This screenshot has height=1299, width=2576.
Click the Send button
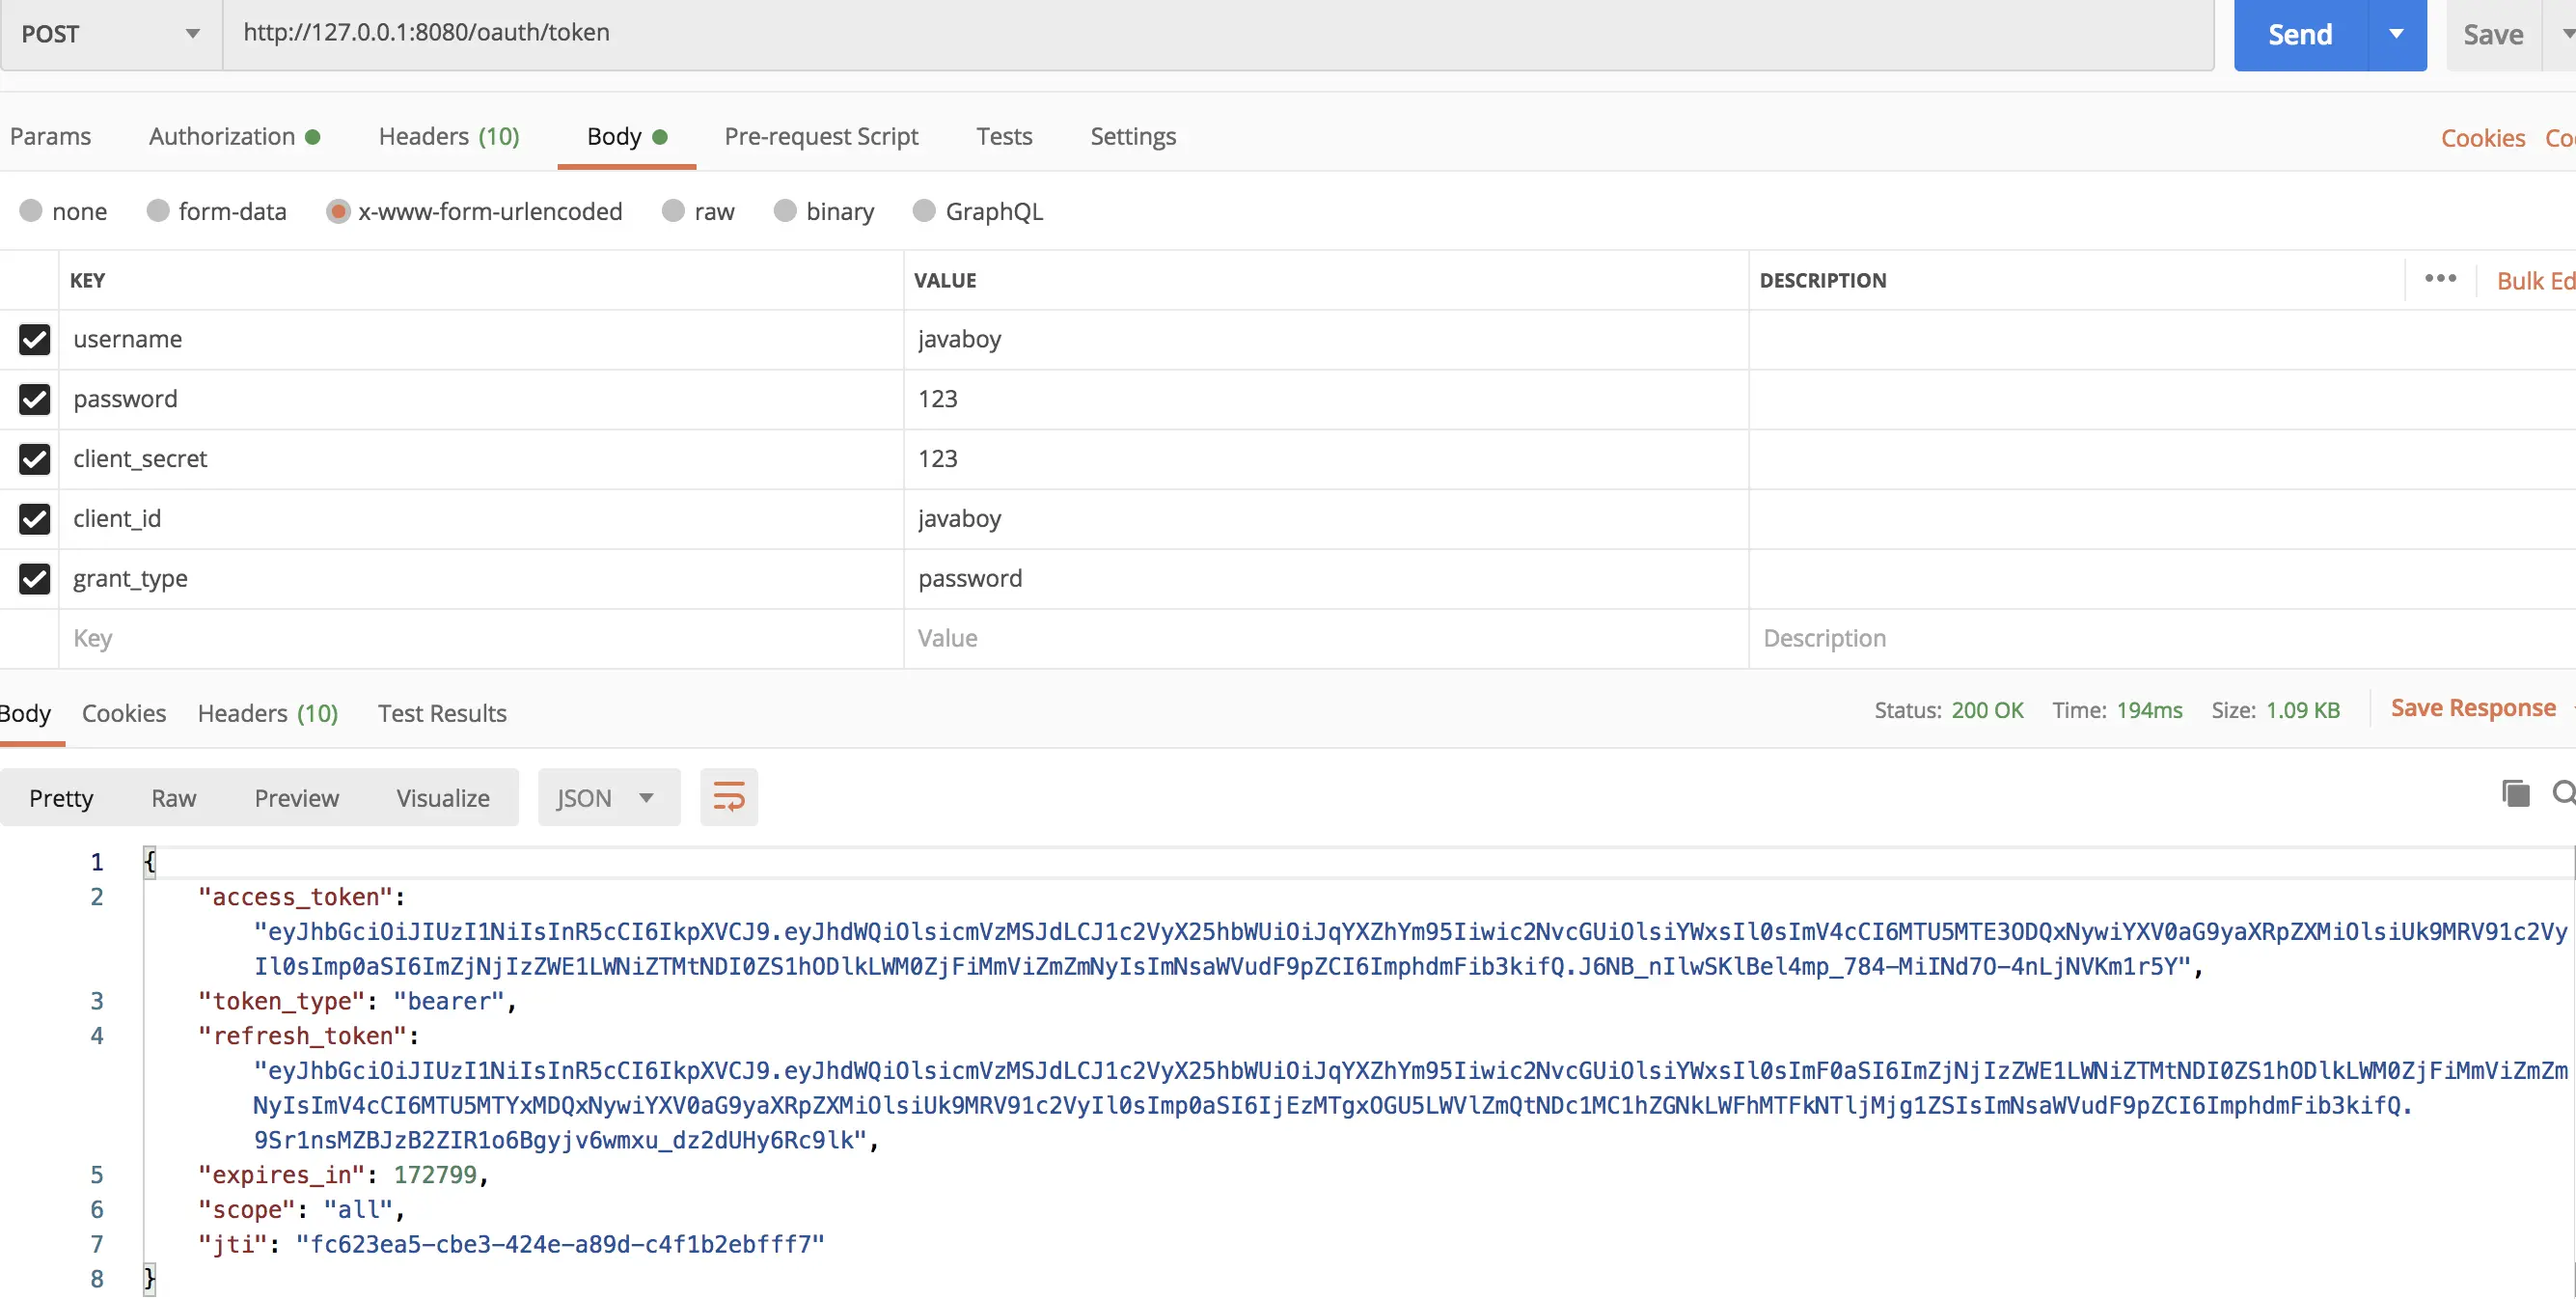coord(2299,34)
